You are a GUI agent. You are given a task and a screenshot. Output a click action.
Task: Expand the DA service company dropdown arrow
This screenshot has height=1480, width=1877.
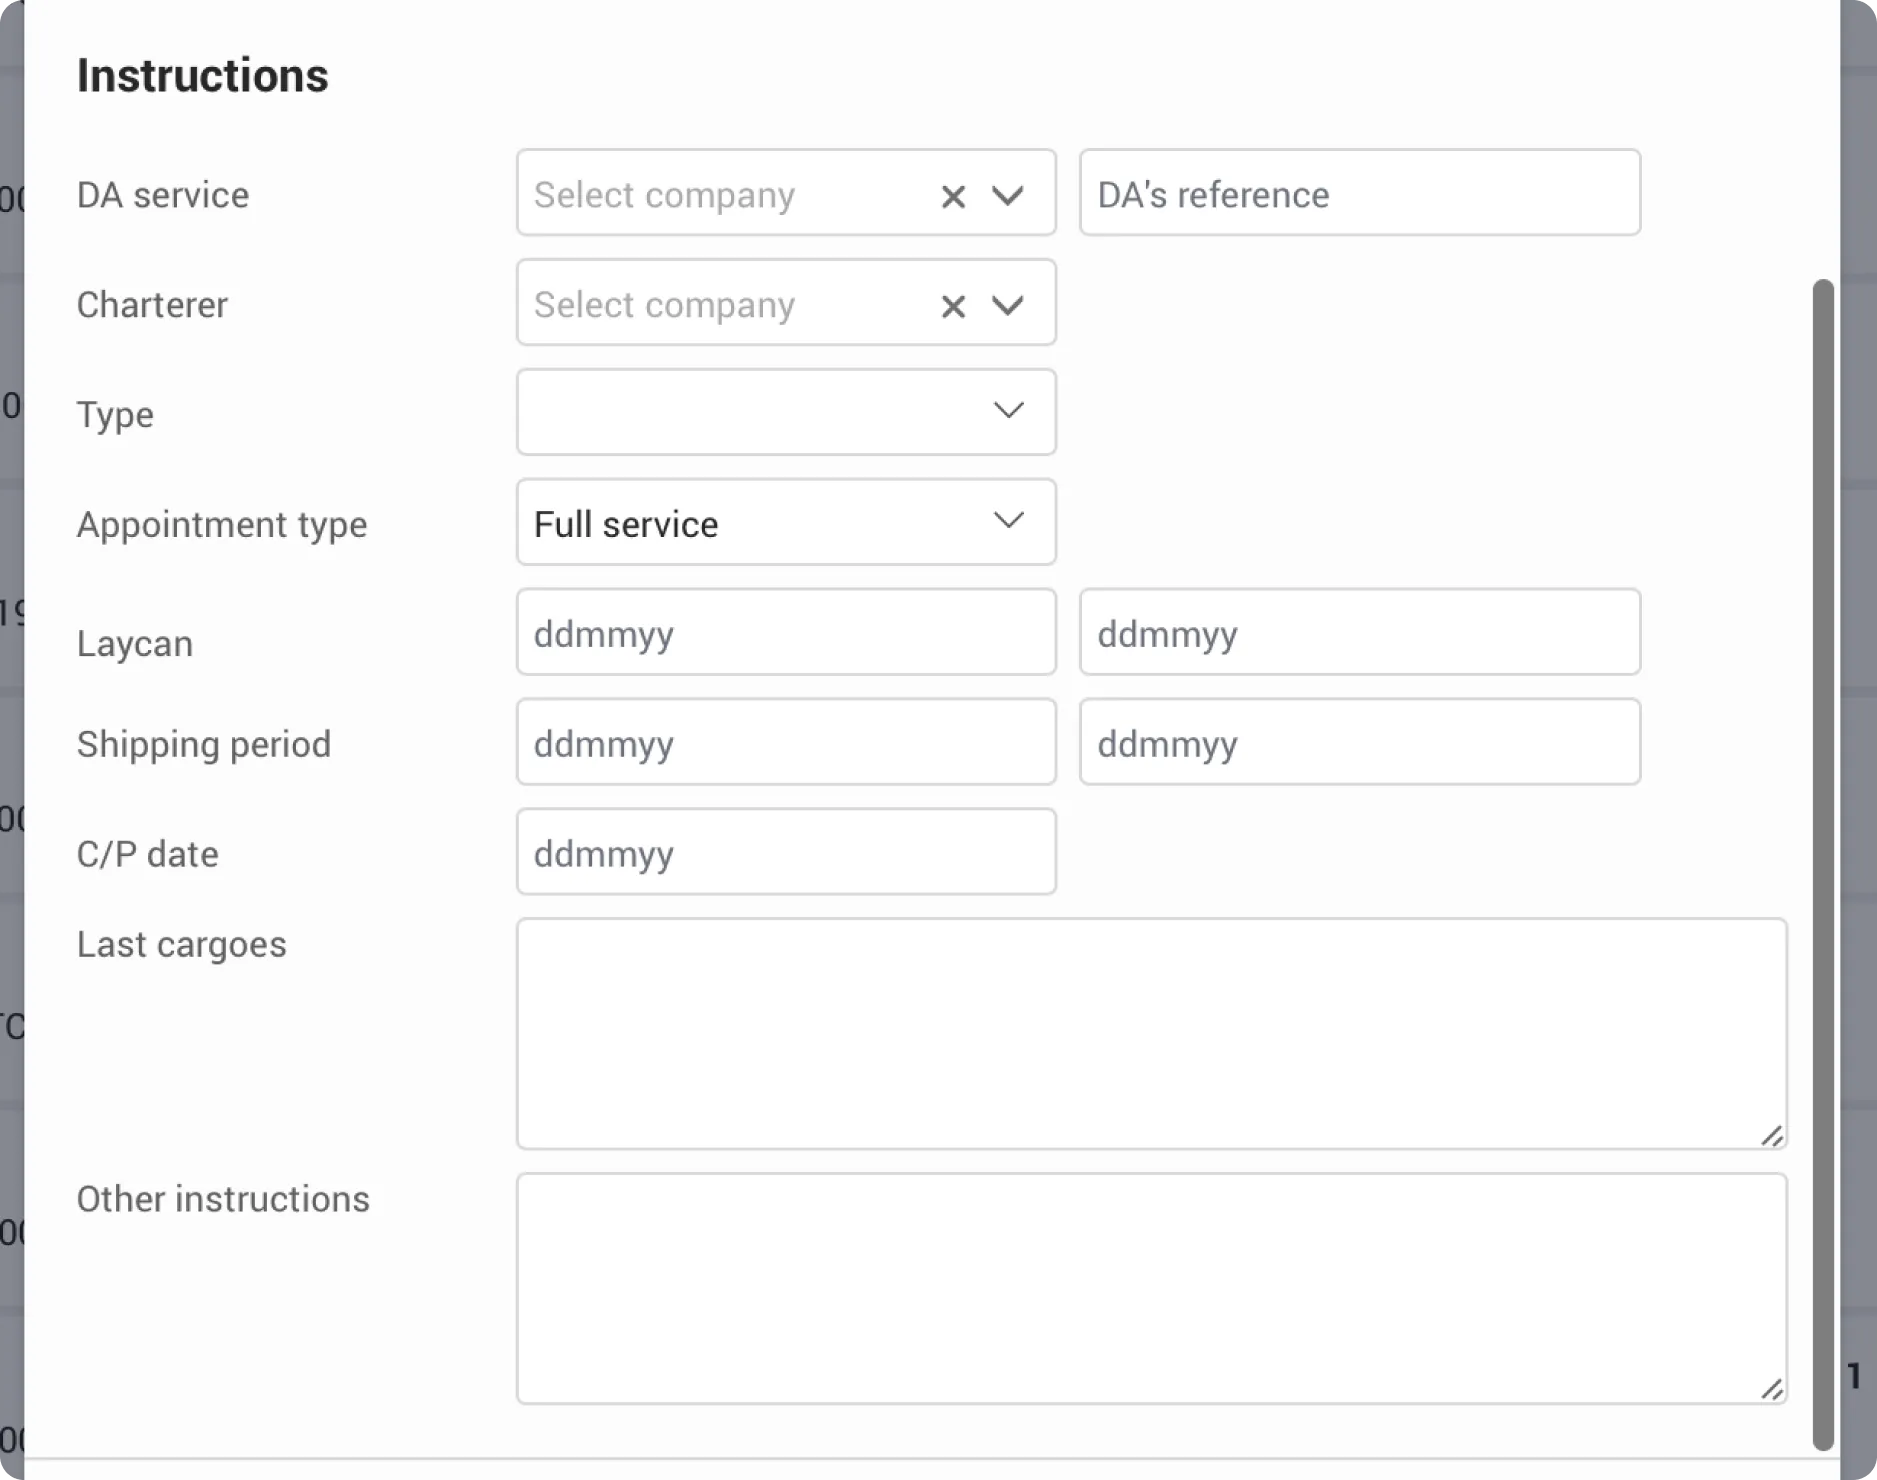1008,195
